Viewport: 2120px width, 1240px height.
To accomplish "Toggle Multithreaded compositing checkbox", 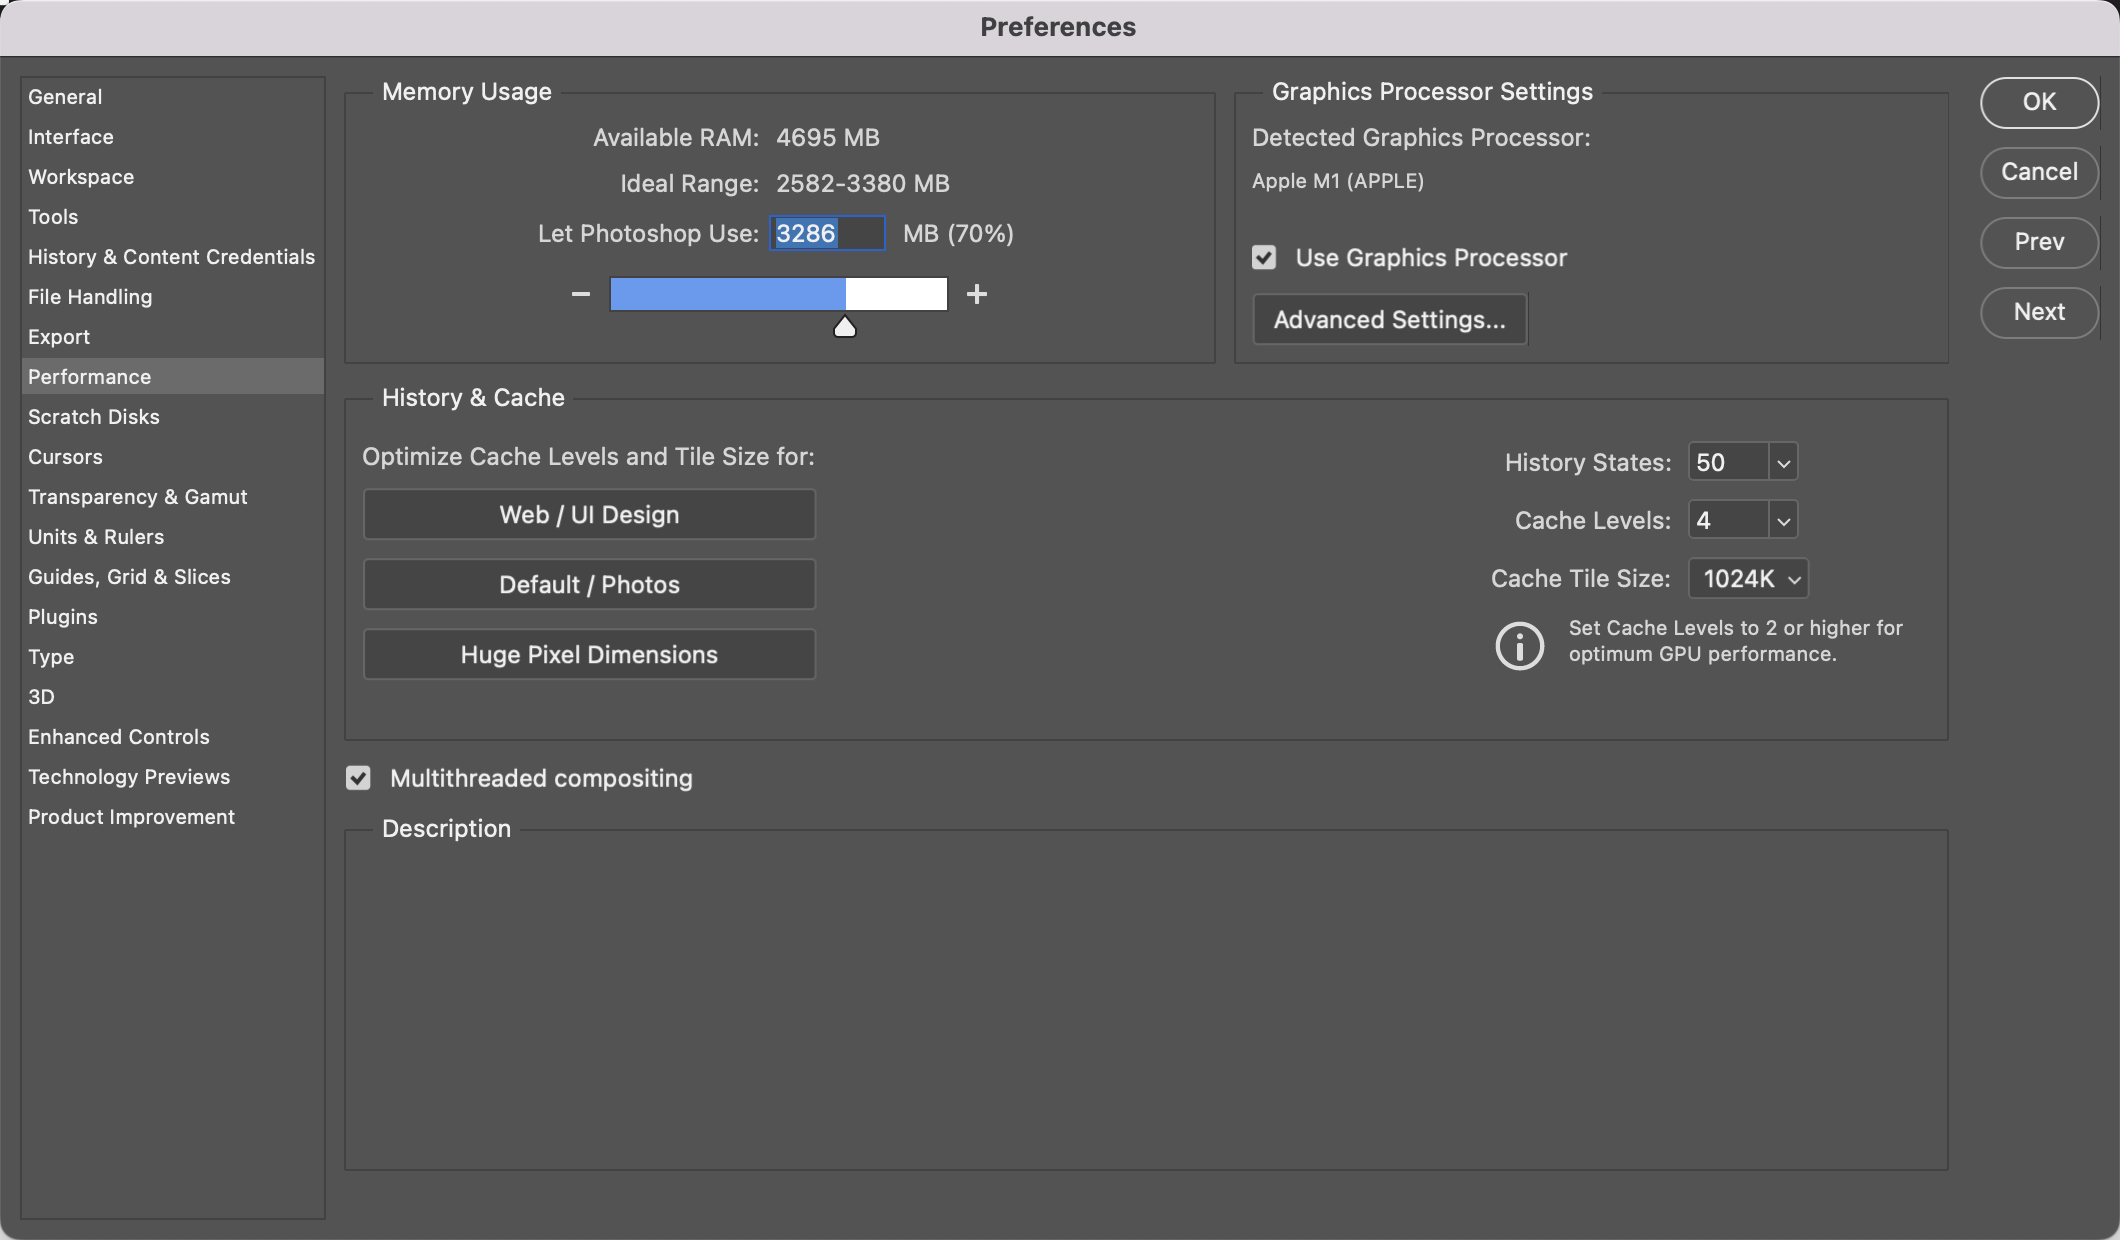I will tap(358, 778).
